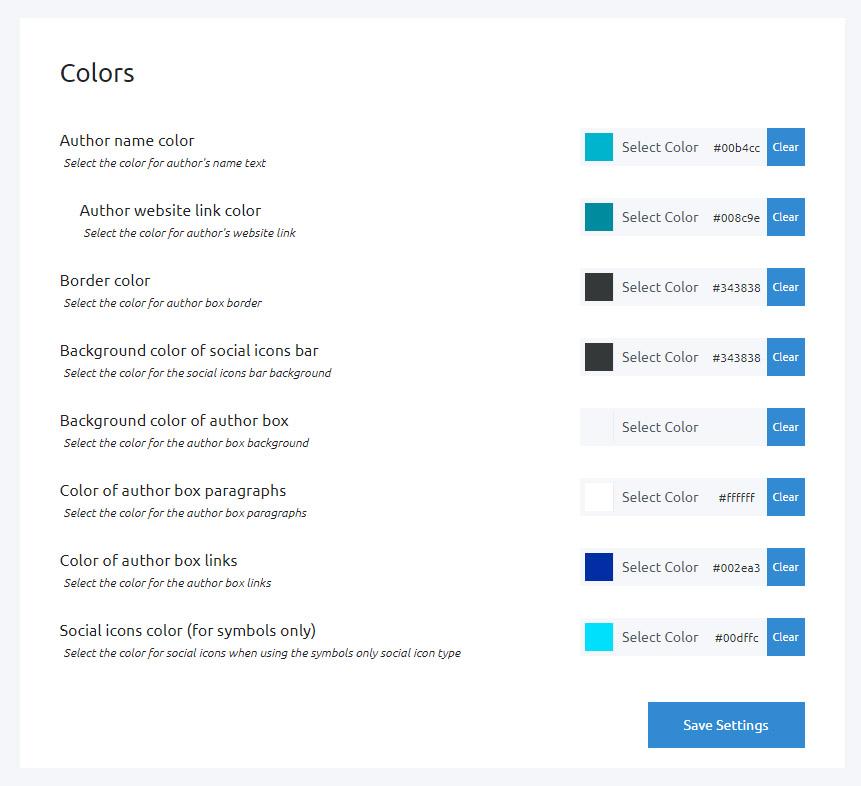Image resolution: width=861 pixels, height=786 pixels.
Task: Clear the Border color value
Action: [785, 287]
